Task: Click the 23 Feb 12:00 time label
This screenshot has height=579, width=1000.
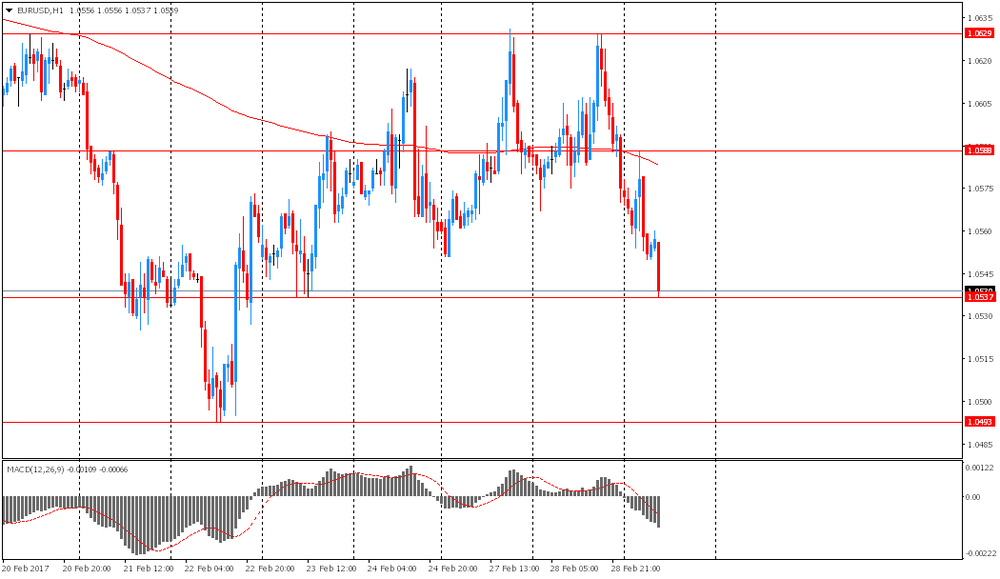Action: point(331,568)
